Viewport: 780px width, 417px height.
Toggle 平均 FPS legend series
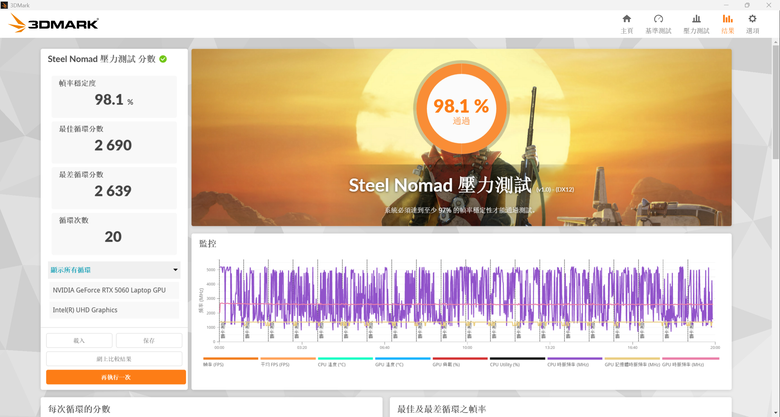tap(288, 362)
